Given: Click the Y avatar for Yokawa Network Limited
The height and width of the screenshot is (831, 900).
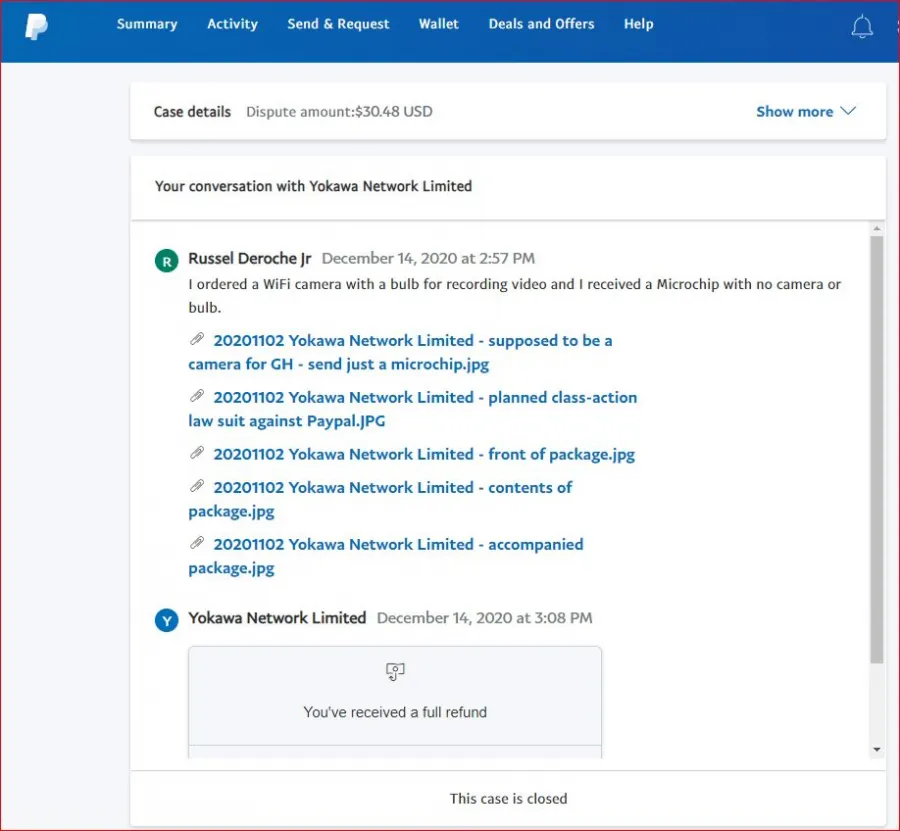Looking at the screenshot, I should click(x=166, y=620).
